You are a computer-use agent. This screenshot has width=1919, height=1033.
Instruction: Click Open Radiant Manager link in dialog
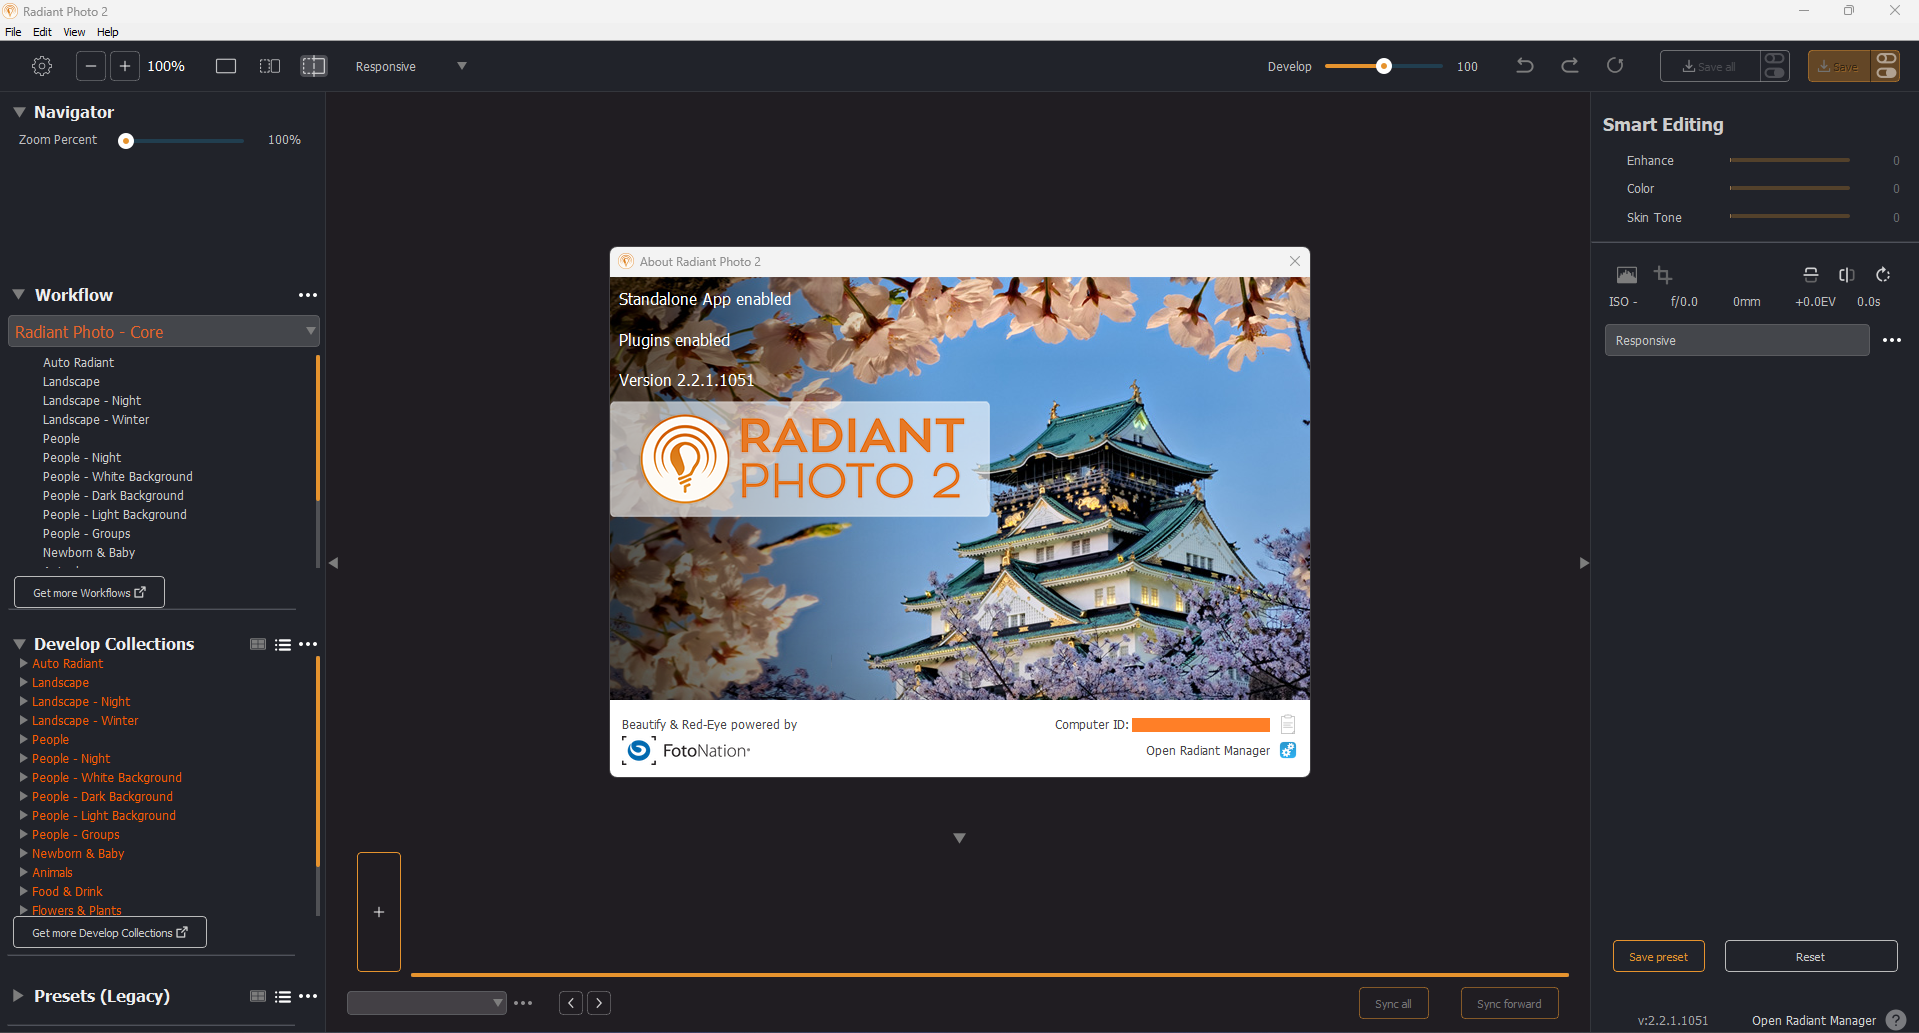point(1208,751)
